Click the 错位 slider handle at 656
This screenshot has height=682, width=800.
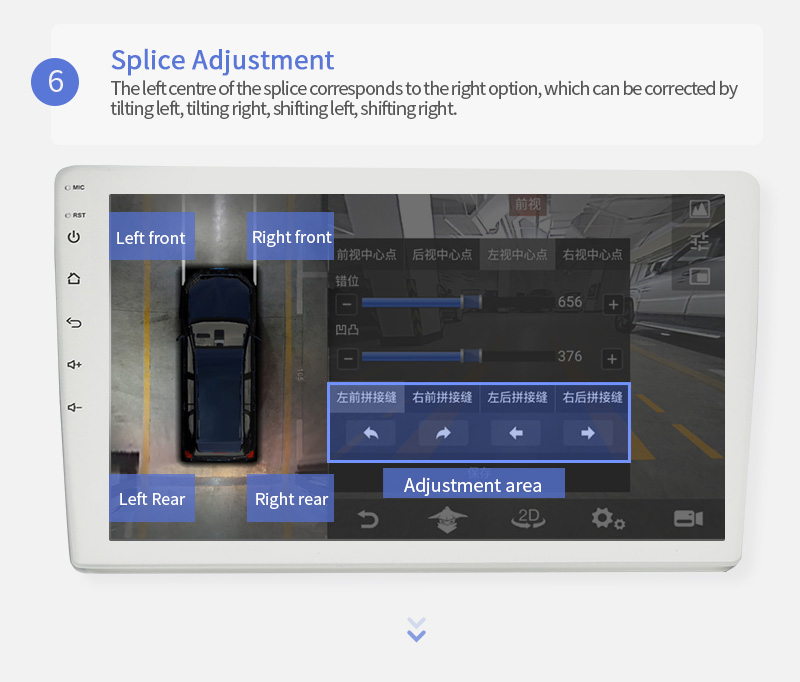[471, 302]
